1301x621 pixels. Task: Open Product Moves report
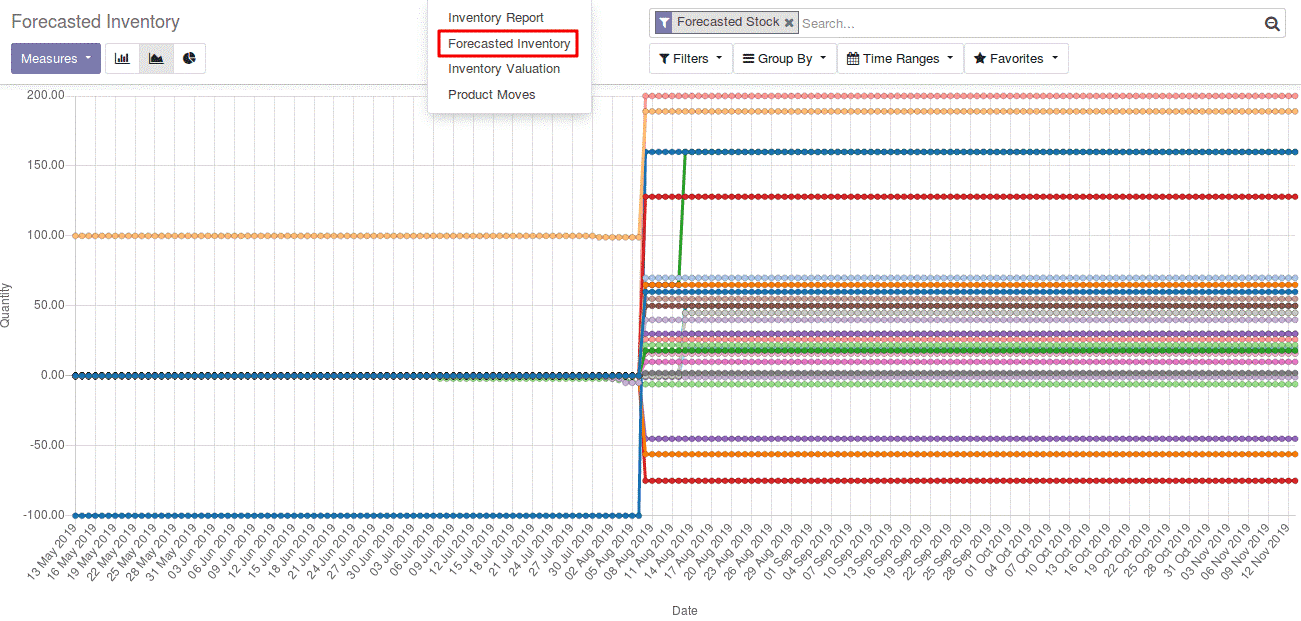(x=492, y=95)
